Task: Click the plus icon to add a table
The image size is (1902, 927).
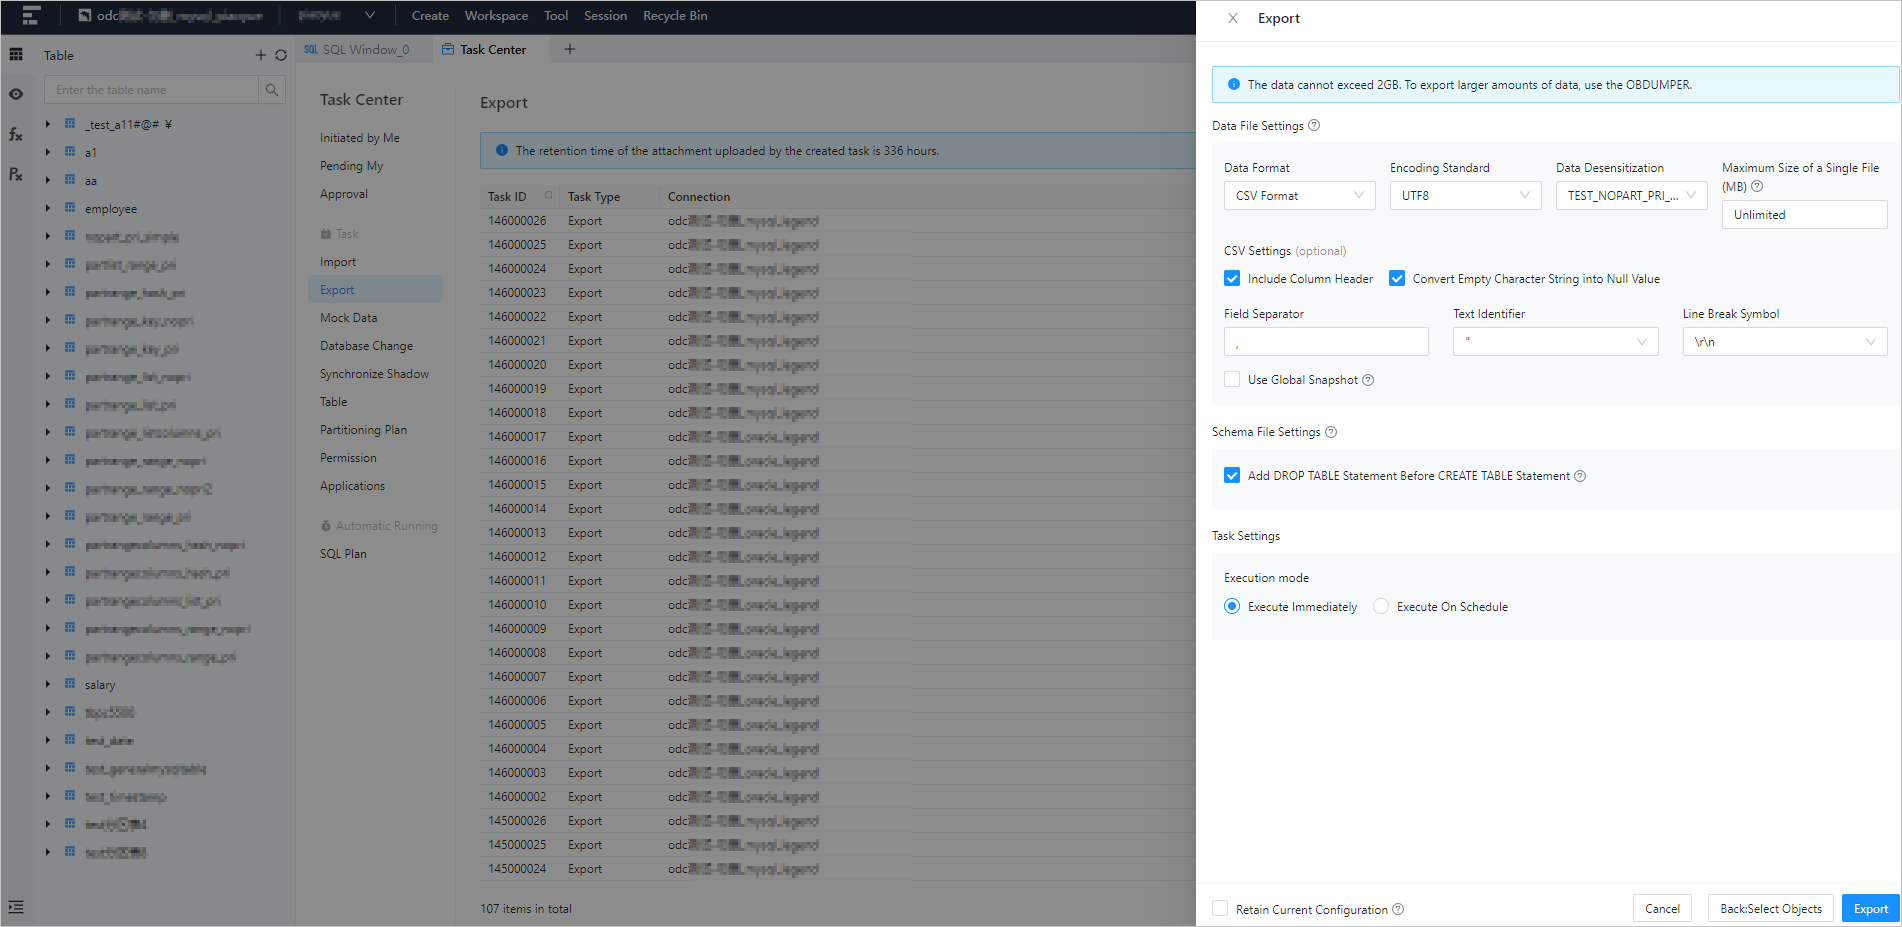Action: coord(260,55)
